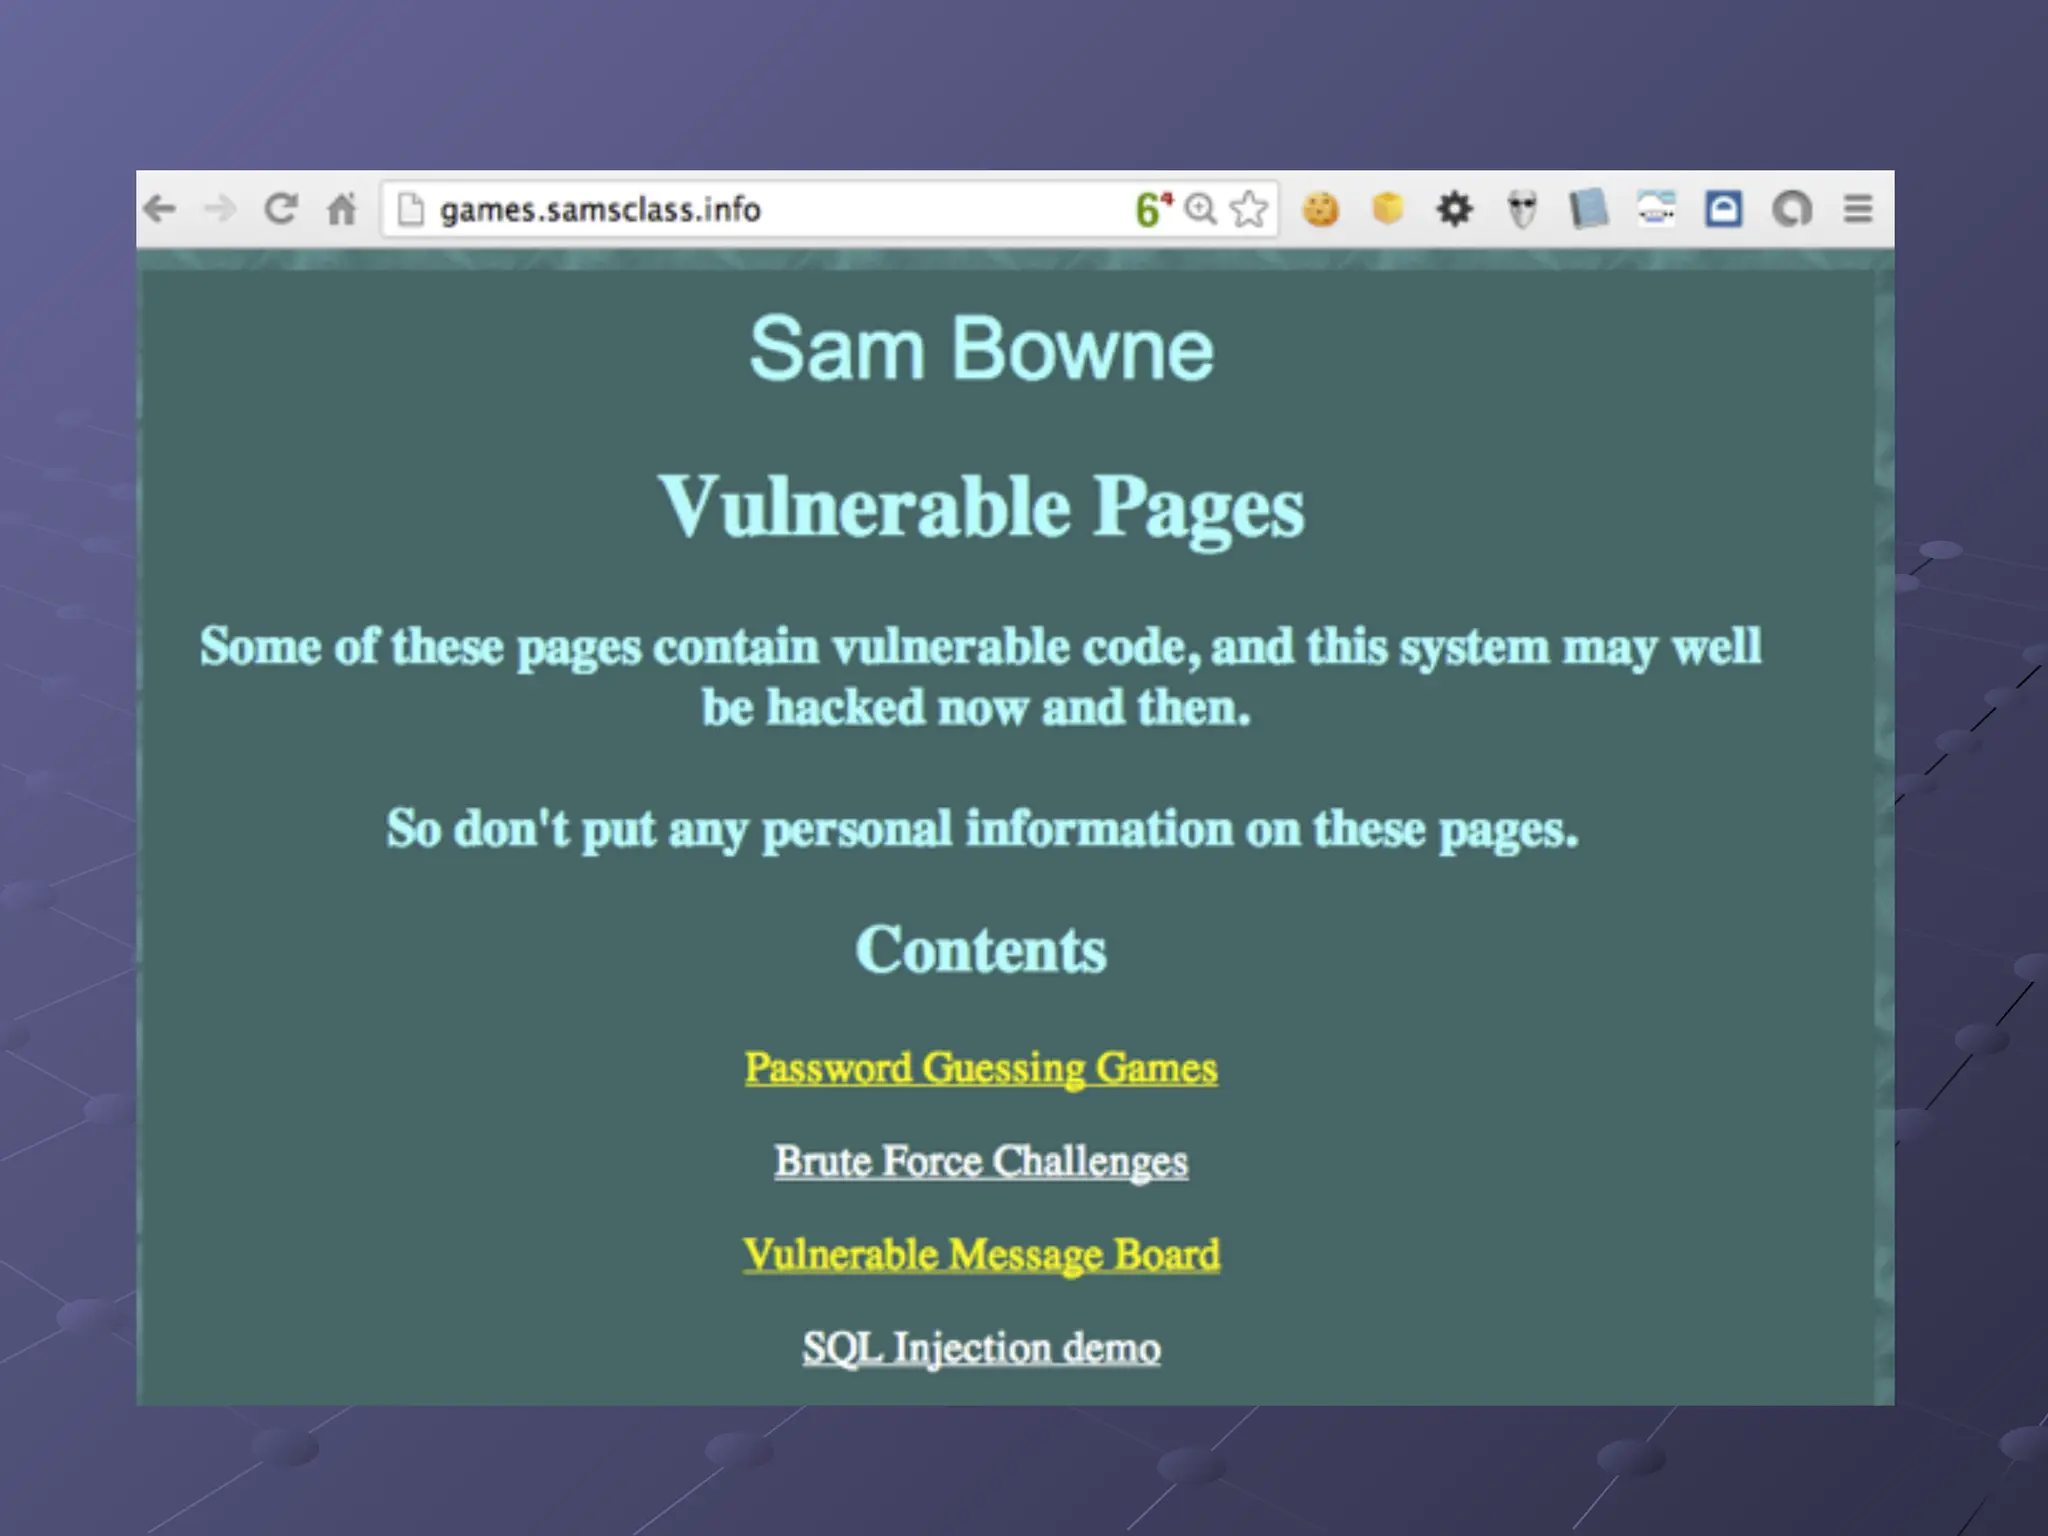Open the Vulnerable Message Board link
Screen dimensions: 2048x1536
981,1254
